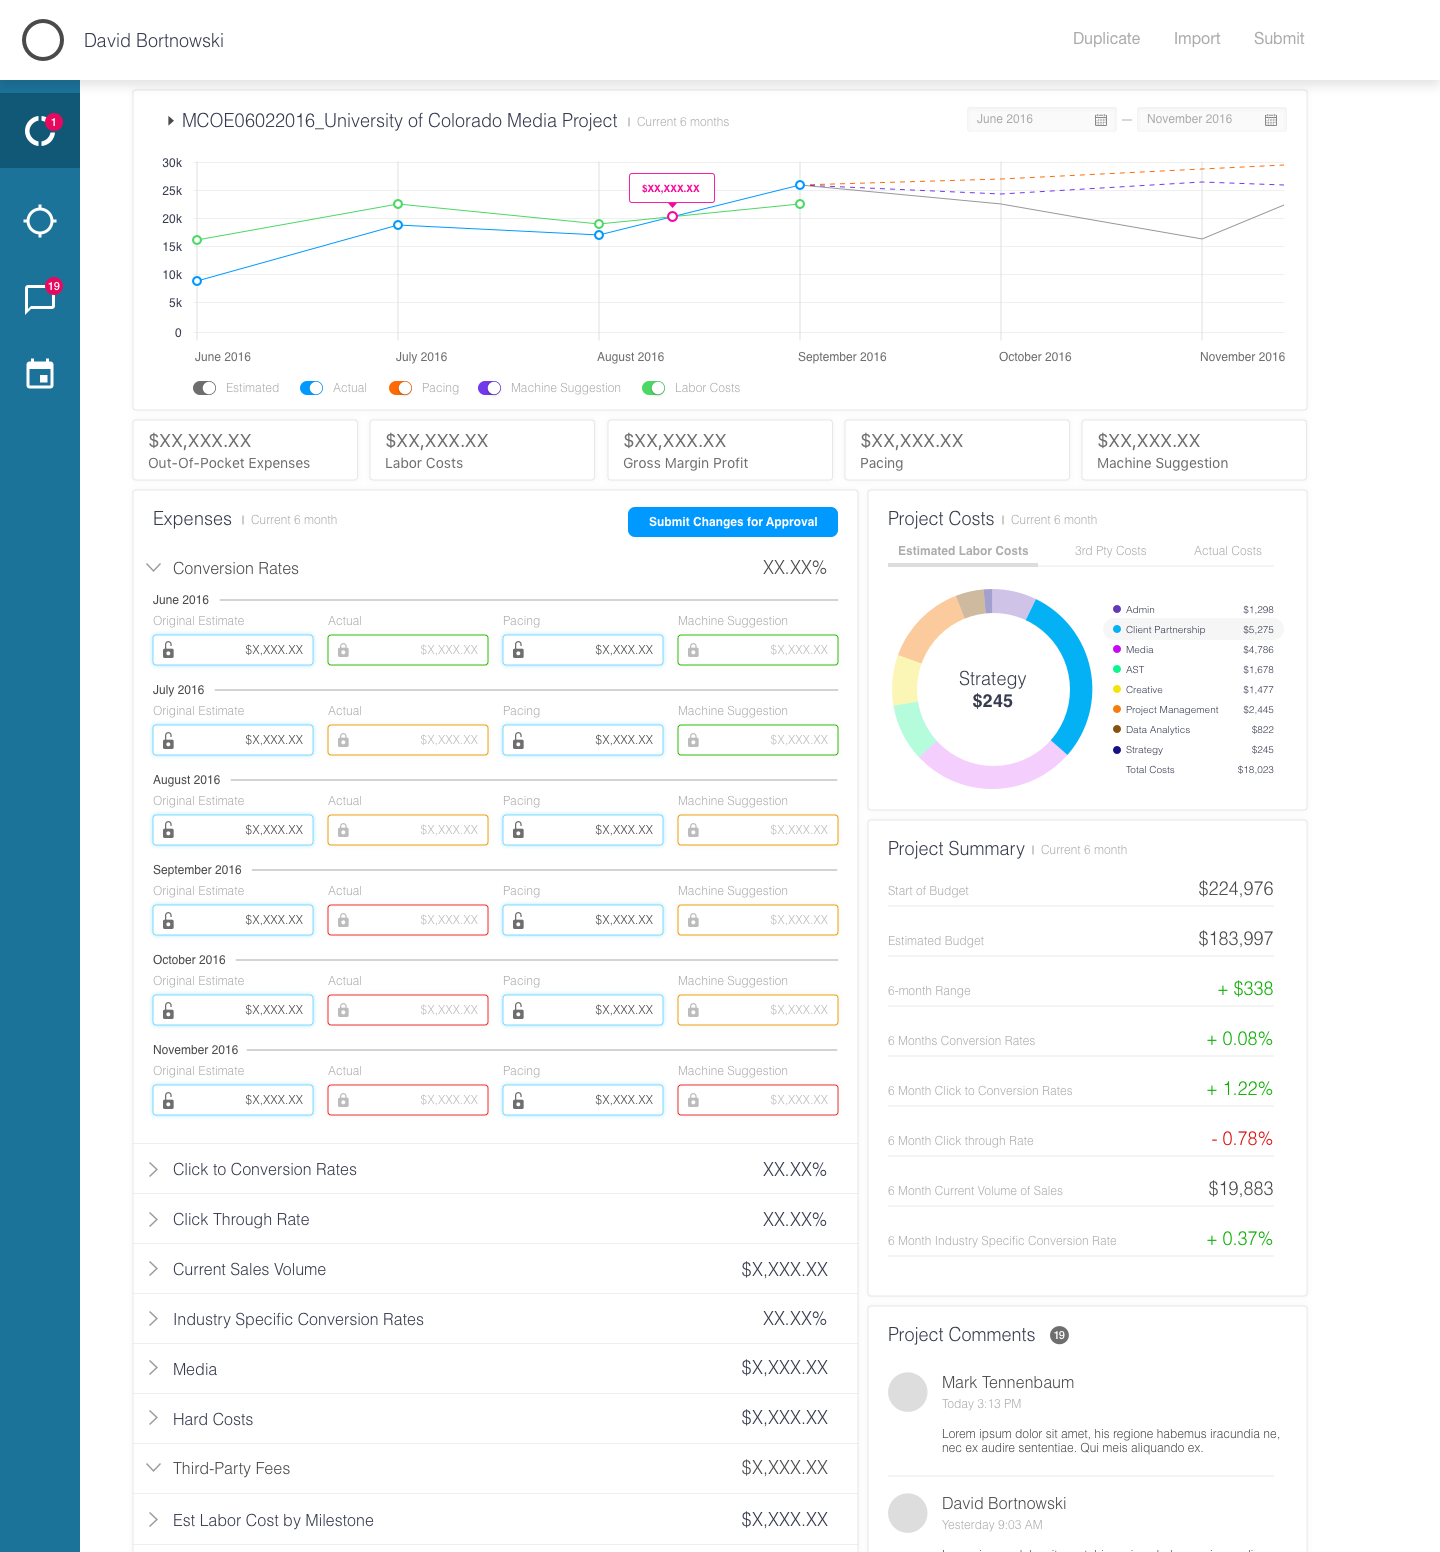Image resolution: width=1440 pixels, height=1552 pixels.
Task: Click the highlighted pink chart data point
Action: click(672, 216)
